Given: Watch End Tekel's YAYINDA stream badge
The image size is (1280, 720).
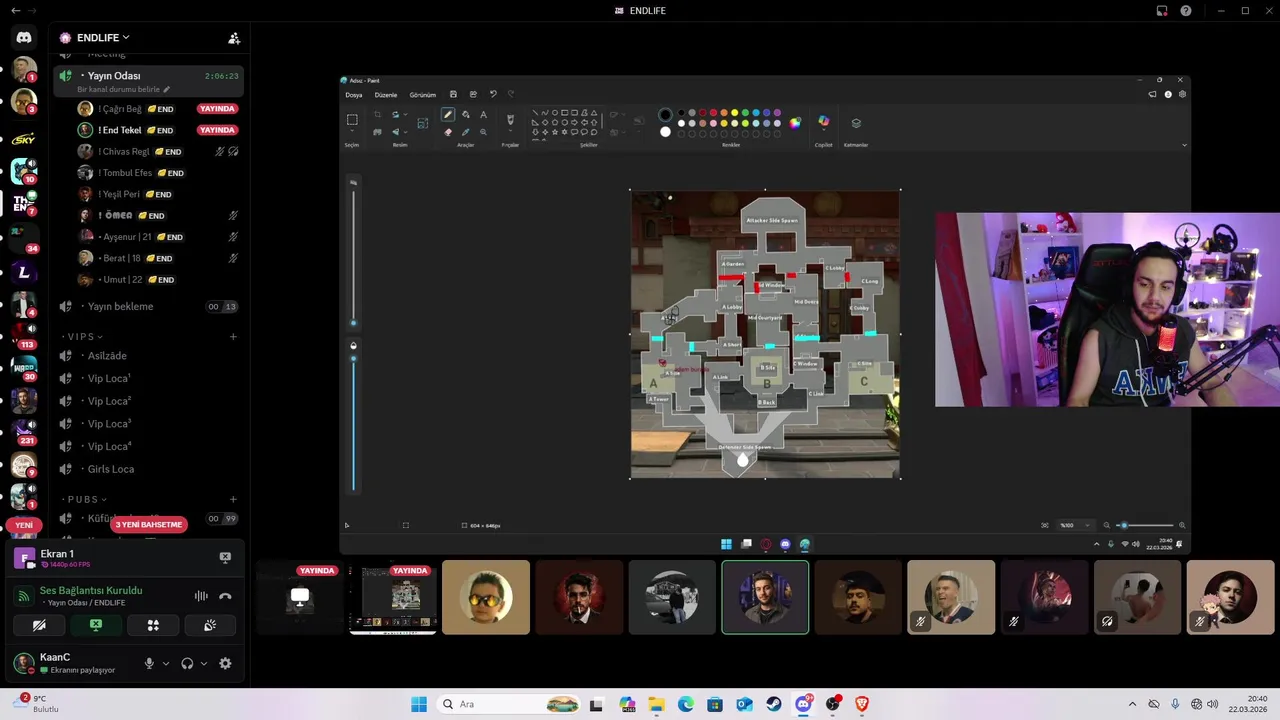Looking at the screenshot, I should [x=217, y=130].
